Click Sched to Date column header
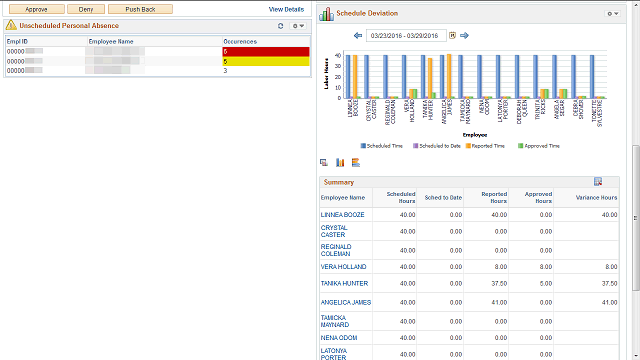640x360 pixels. [x=443, y=198]
